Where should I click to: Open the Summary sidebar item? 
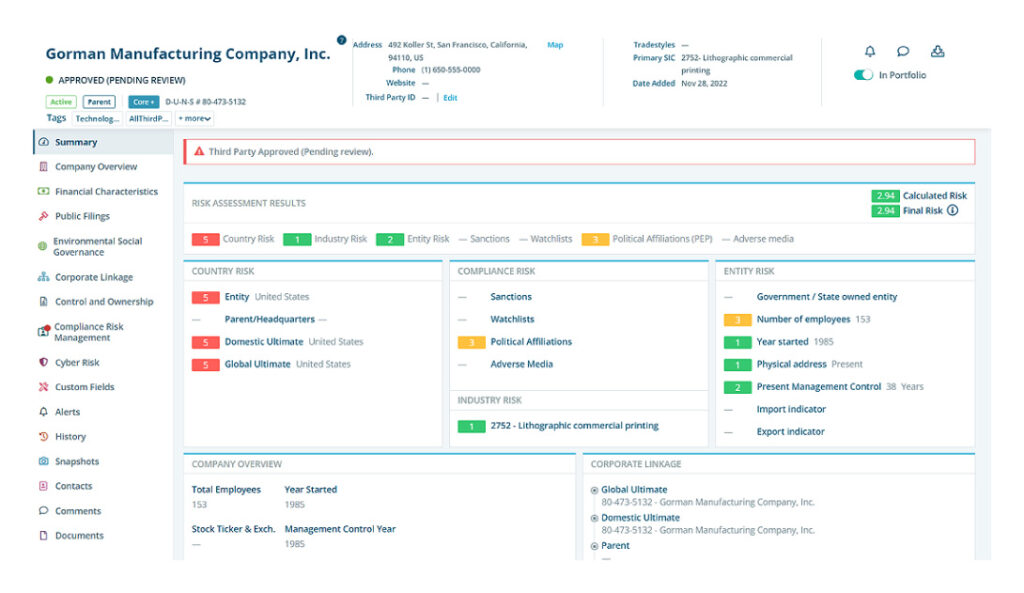tap(103, 142)
